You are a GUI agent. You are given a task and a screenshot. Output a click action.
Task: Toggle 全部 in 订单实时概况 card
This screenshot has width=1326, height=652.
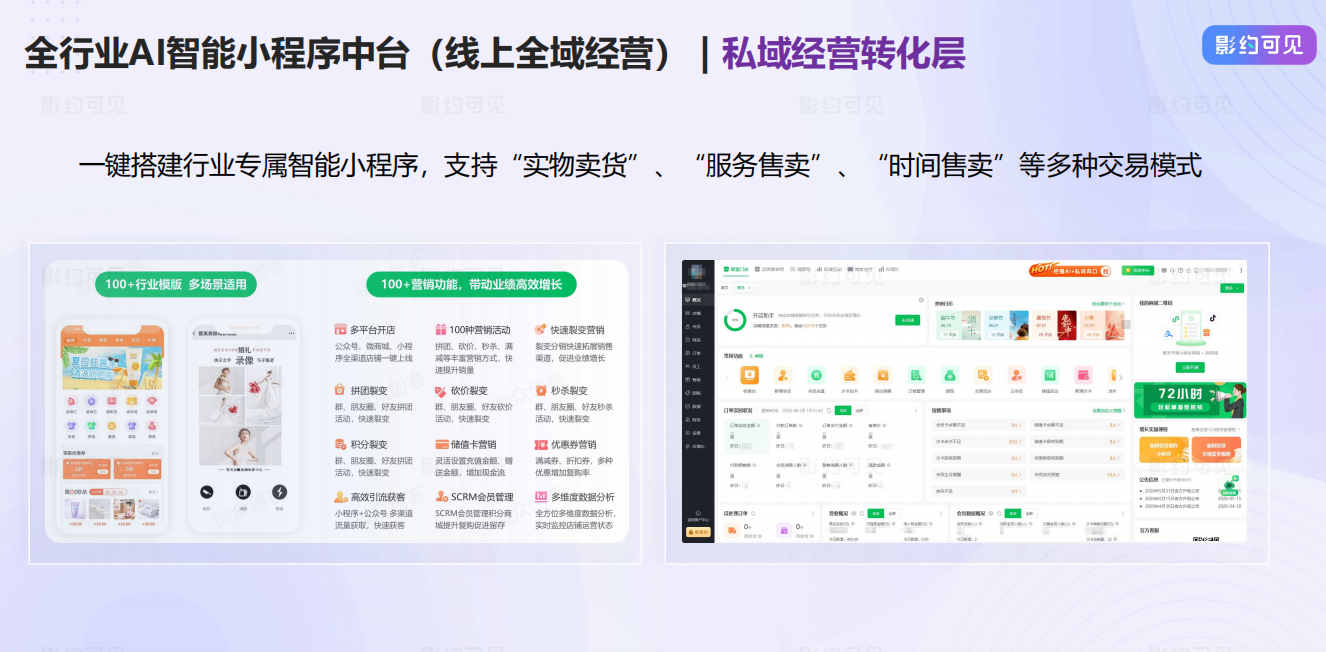coord(859,410)
